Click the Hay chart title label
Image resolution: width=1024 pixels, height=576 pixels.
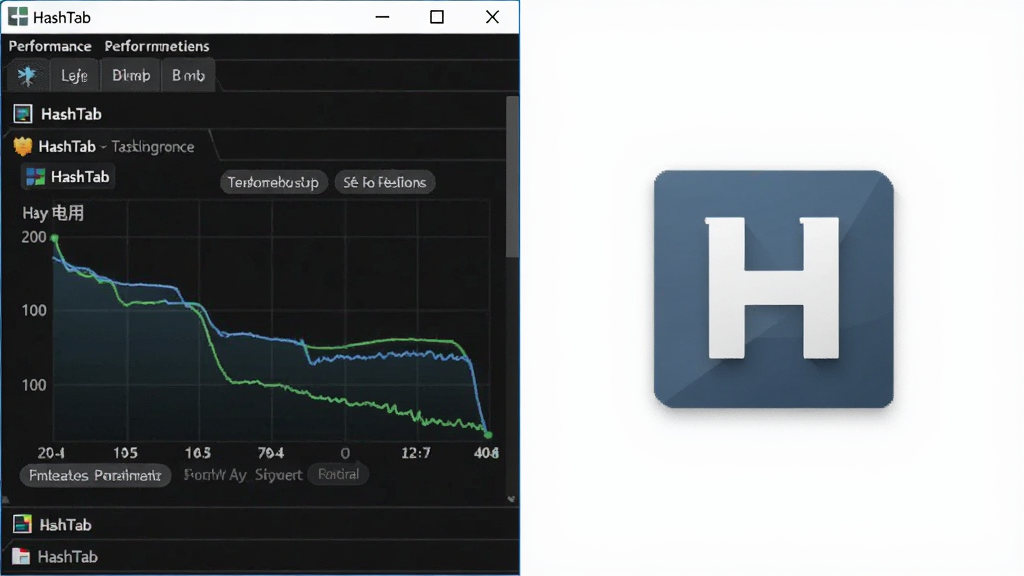pos(53,213)
